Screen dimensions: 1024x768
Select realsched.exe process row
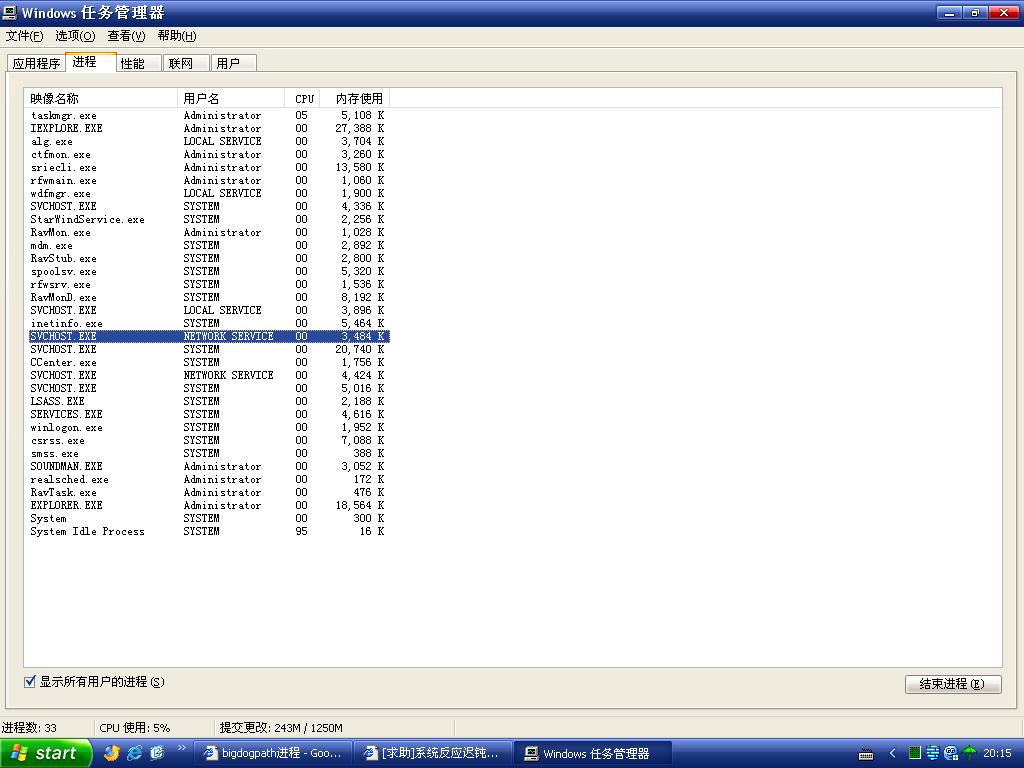(x=209, y=480)
